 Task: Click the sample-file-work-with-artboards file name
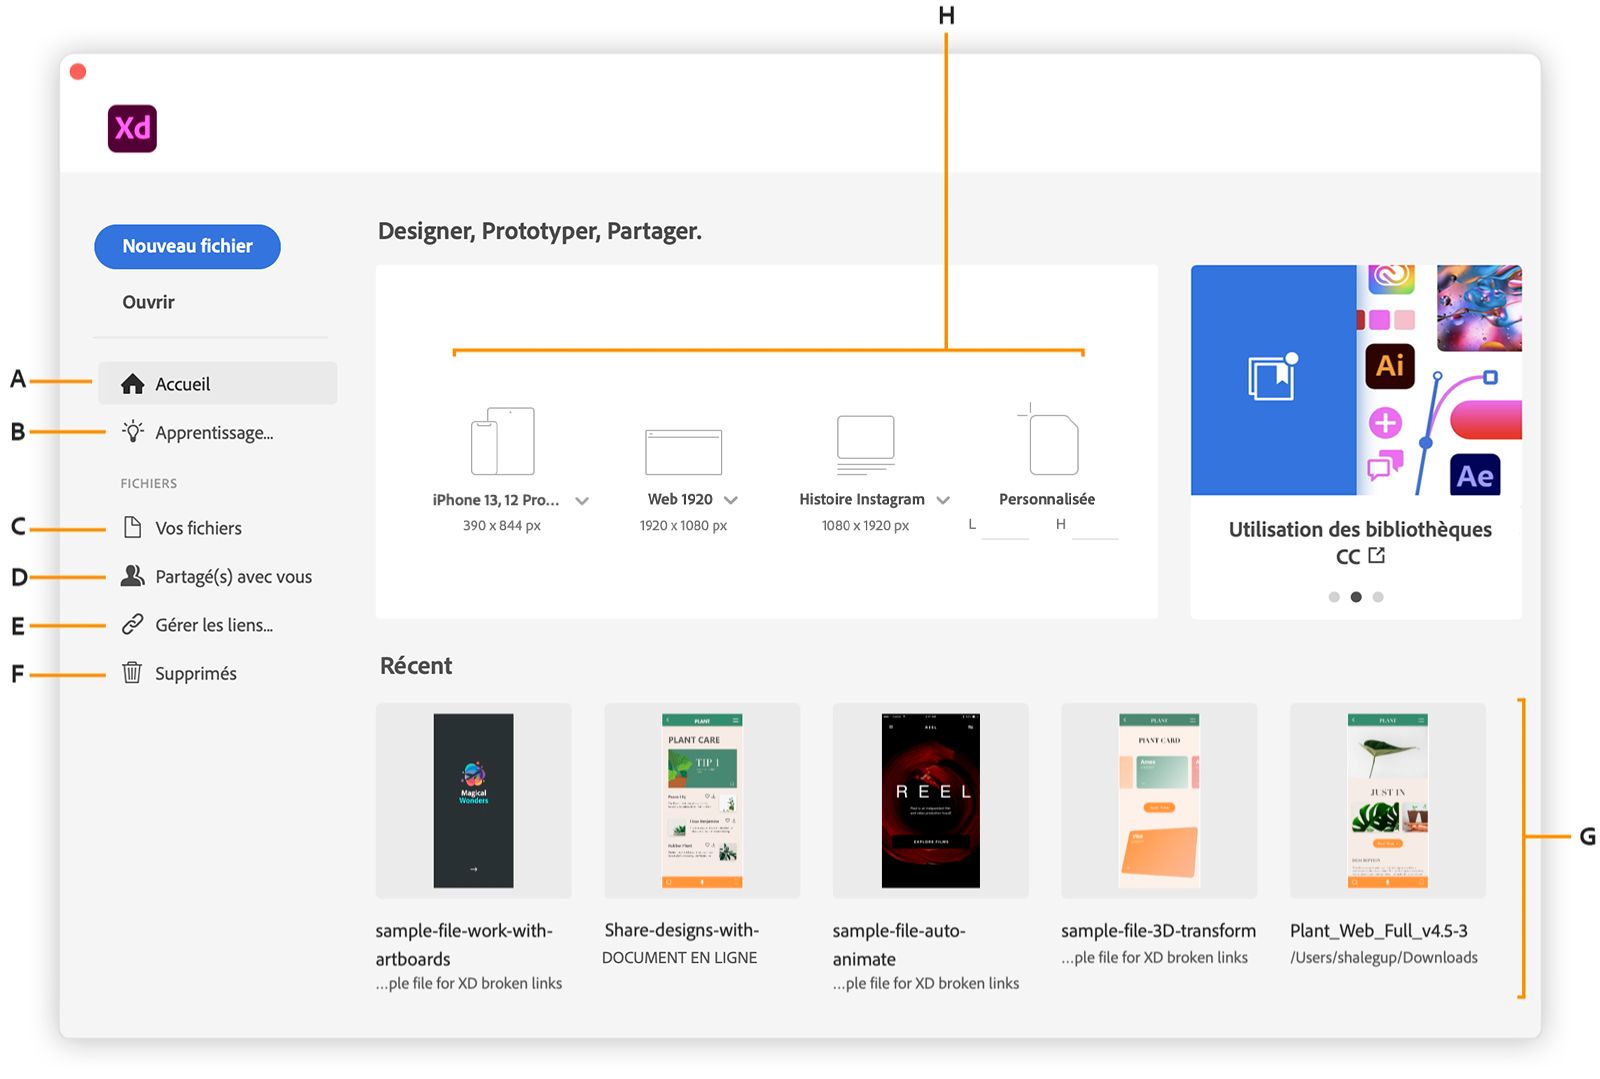point(464,944)
